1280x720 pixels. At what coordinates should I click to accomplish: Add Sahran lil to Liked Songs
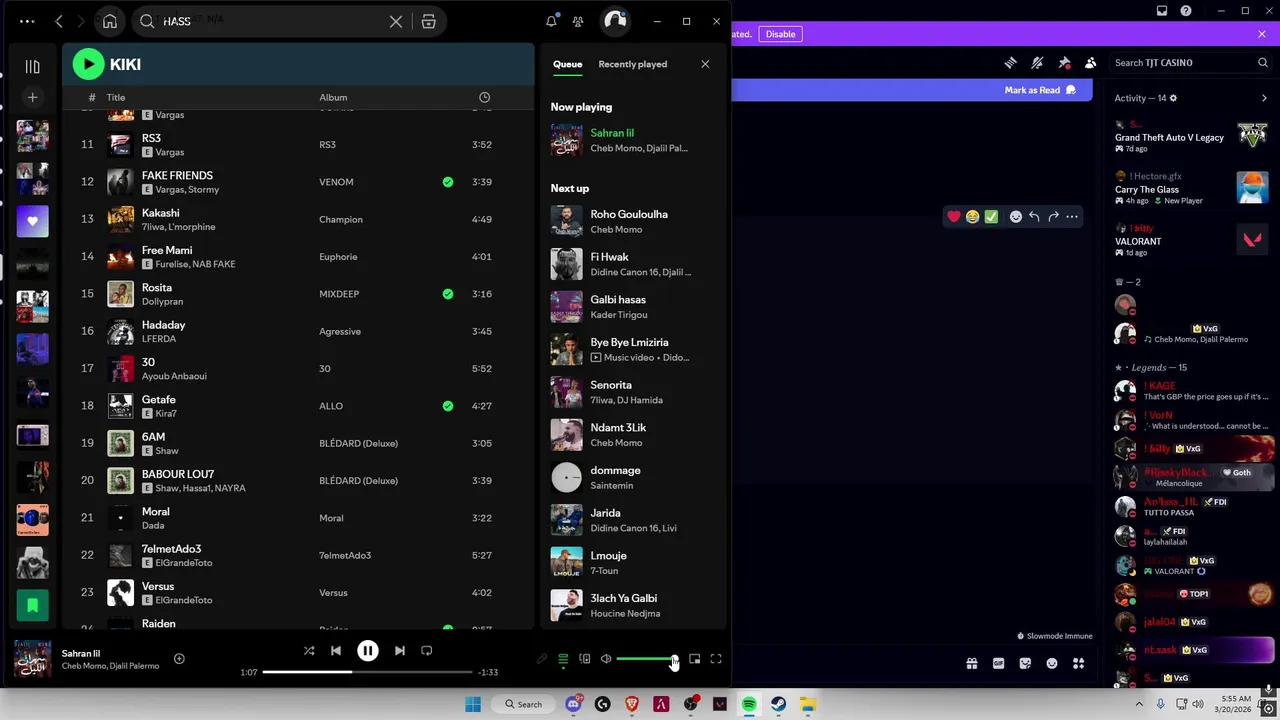click(179, 658)
